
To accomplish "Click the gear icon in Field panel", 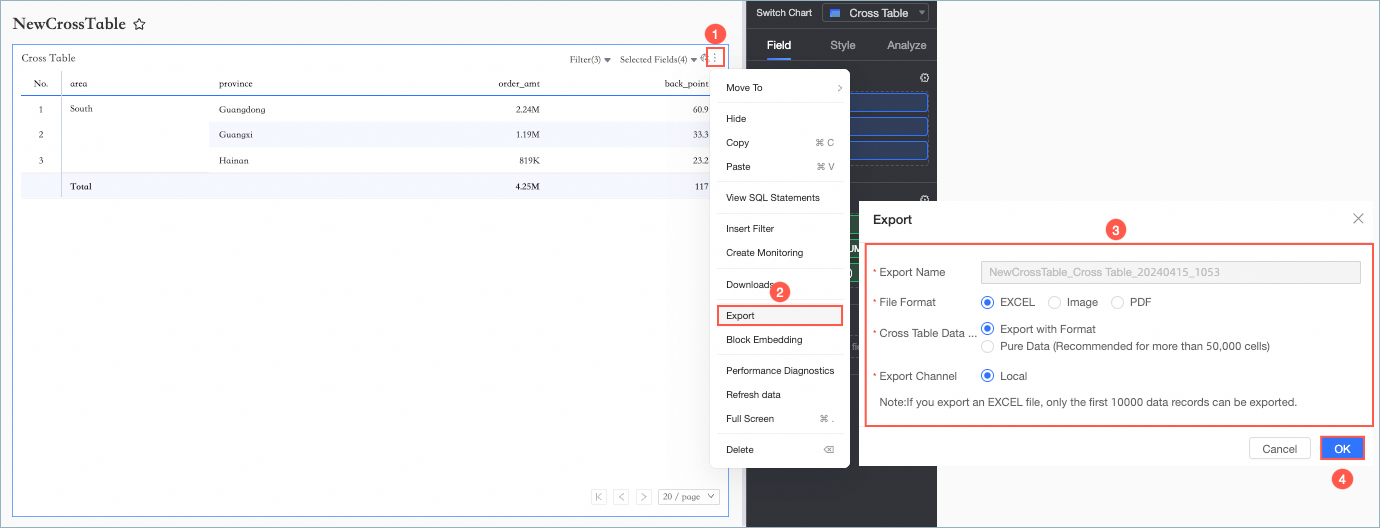I will pos(924,78).
